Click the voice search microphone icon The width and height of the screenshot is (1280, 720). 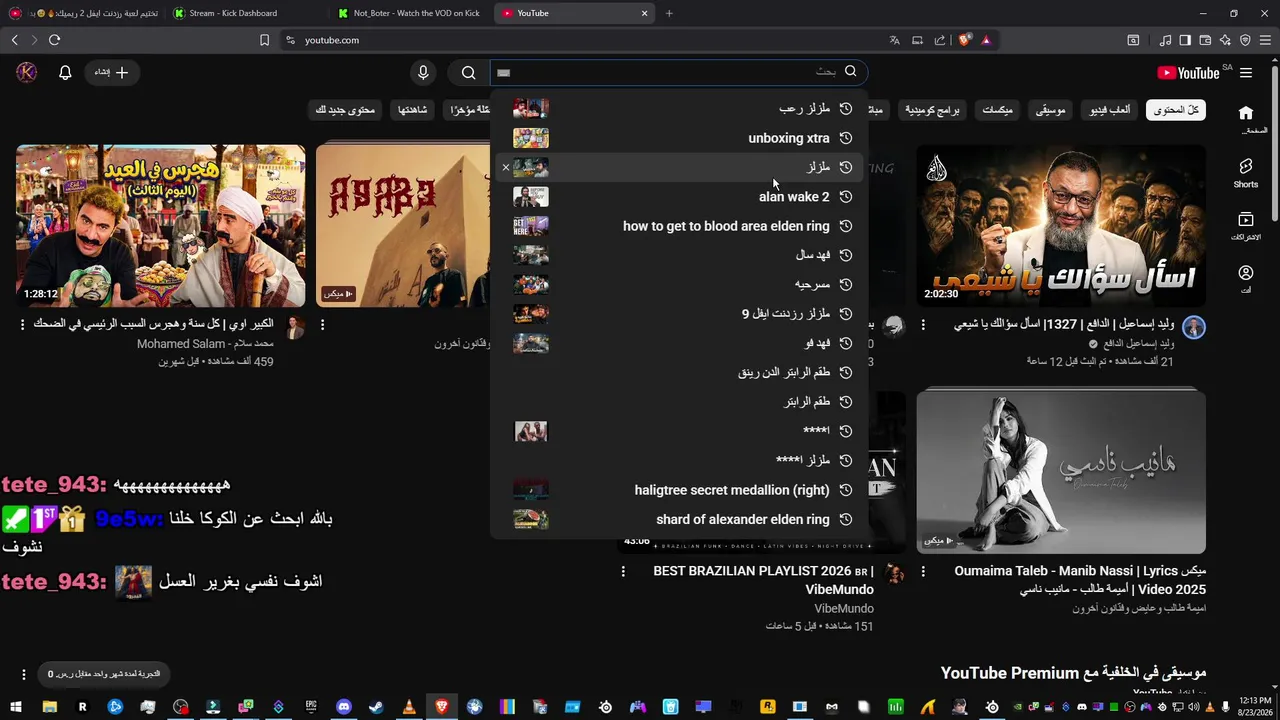423,72
